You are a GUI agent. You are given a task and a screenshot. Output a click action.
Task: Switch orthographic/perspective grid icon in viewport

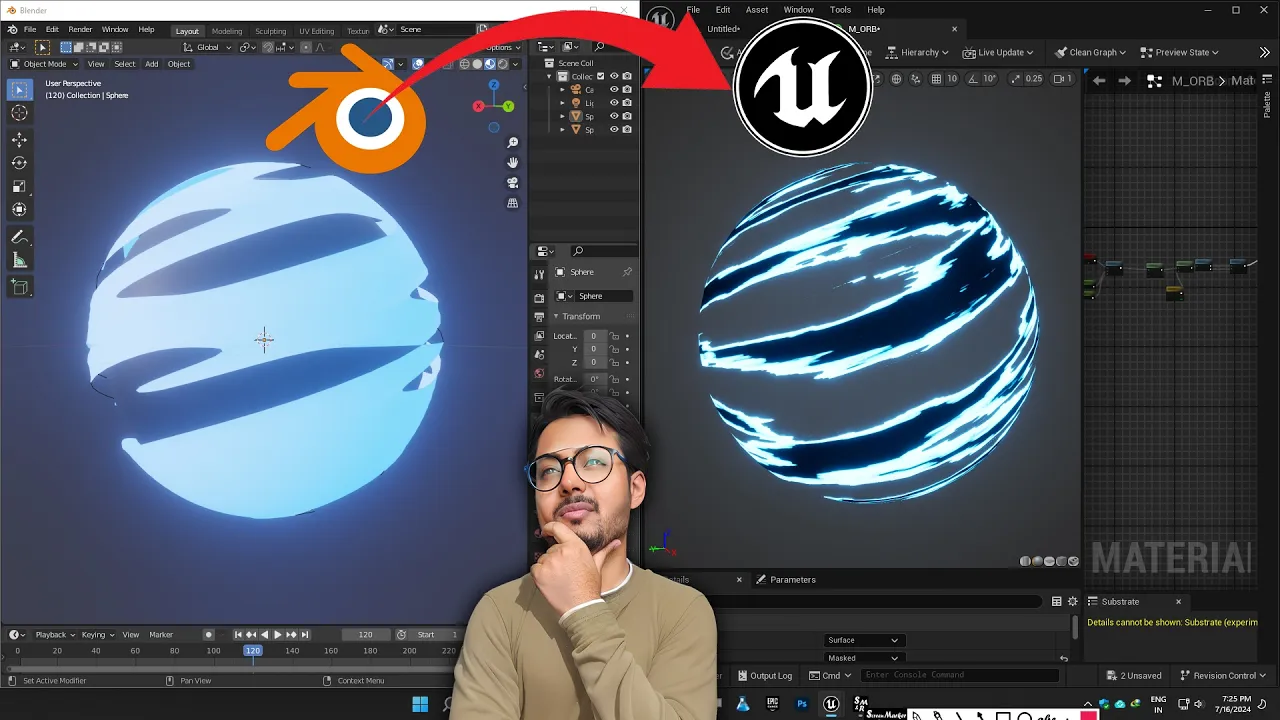513,203
